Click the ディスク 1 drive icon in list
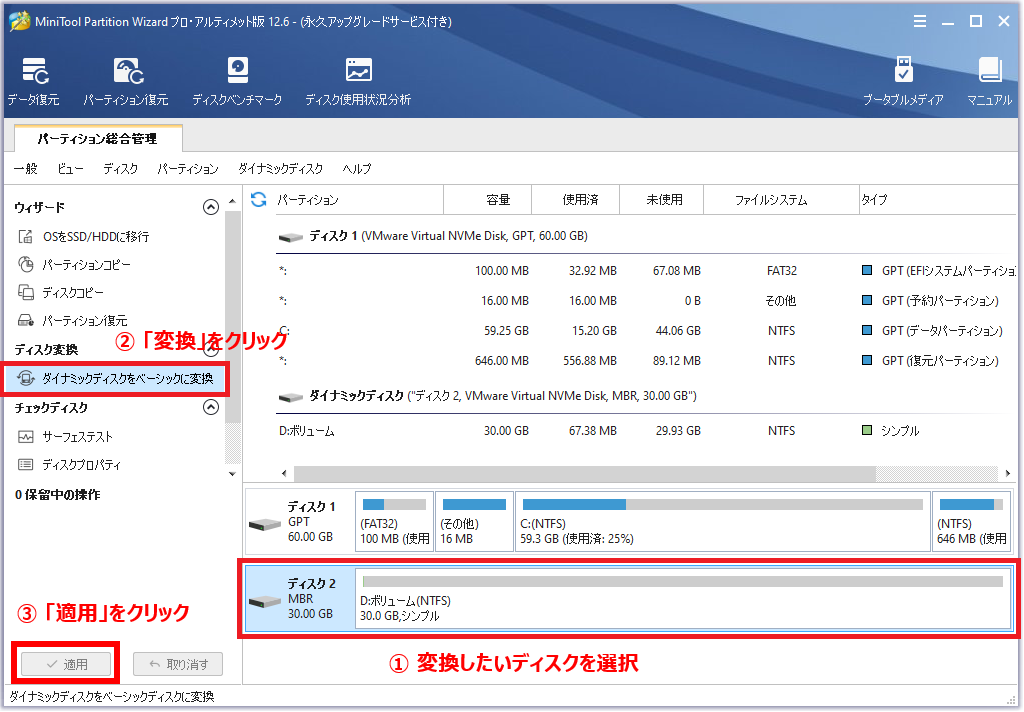This screenshot has width=1024, height=712. 291,237
